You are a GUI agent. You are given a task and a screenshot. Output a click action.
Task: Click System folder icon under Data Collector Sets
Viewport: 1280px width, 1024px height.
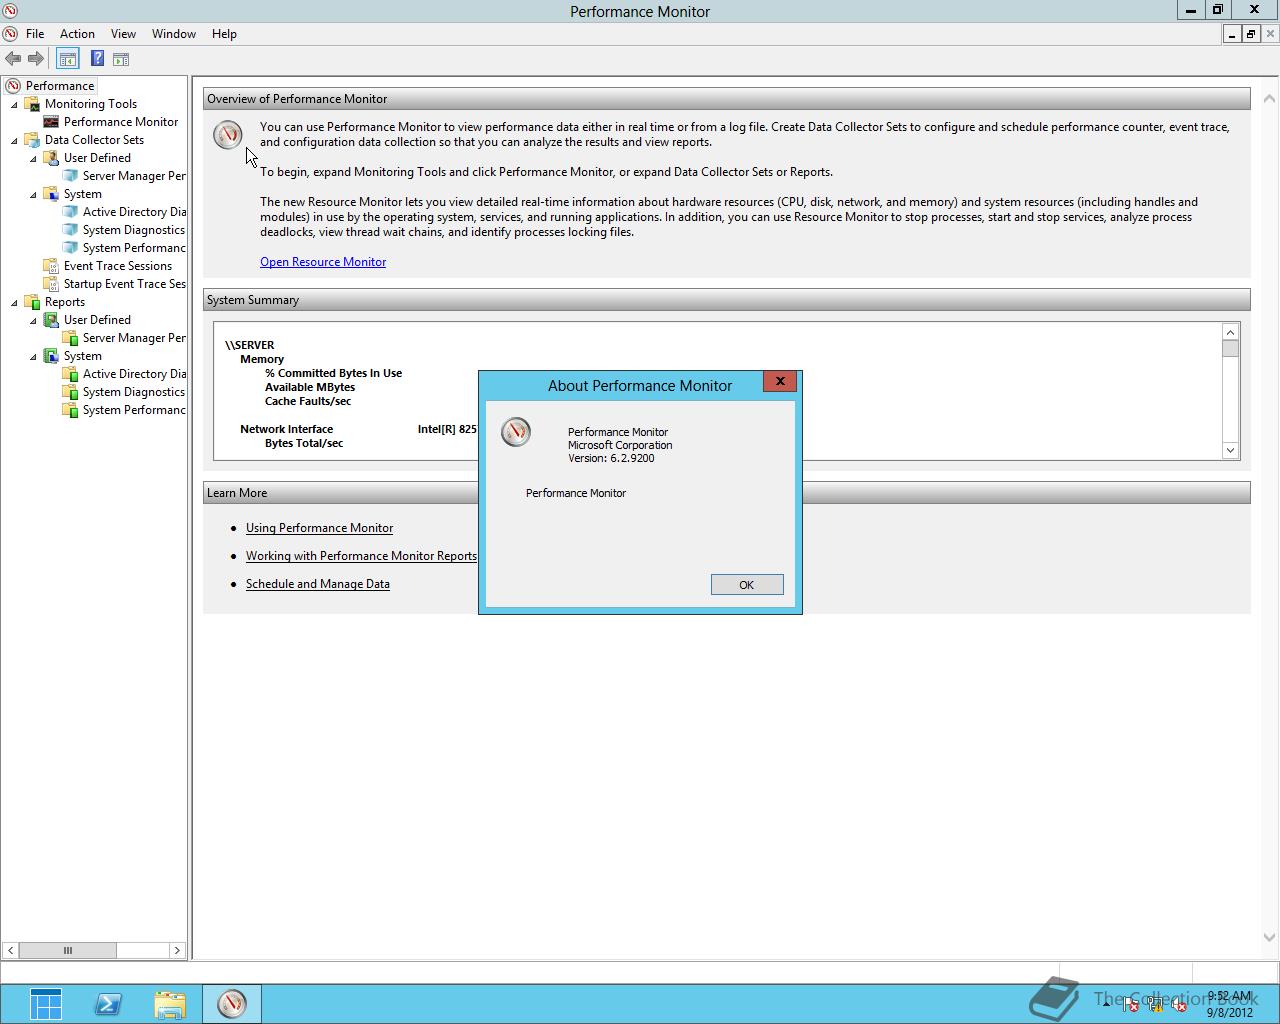click(51, 194)
